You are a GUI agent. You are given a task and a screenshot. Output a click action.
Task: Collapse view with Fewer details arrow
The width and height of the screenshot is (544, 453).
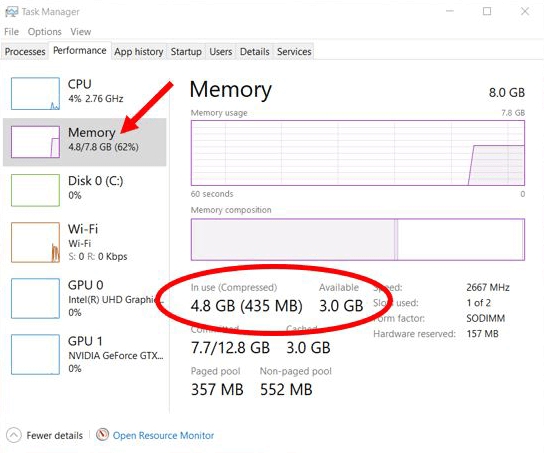(x=14, y=435)
